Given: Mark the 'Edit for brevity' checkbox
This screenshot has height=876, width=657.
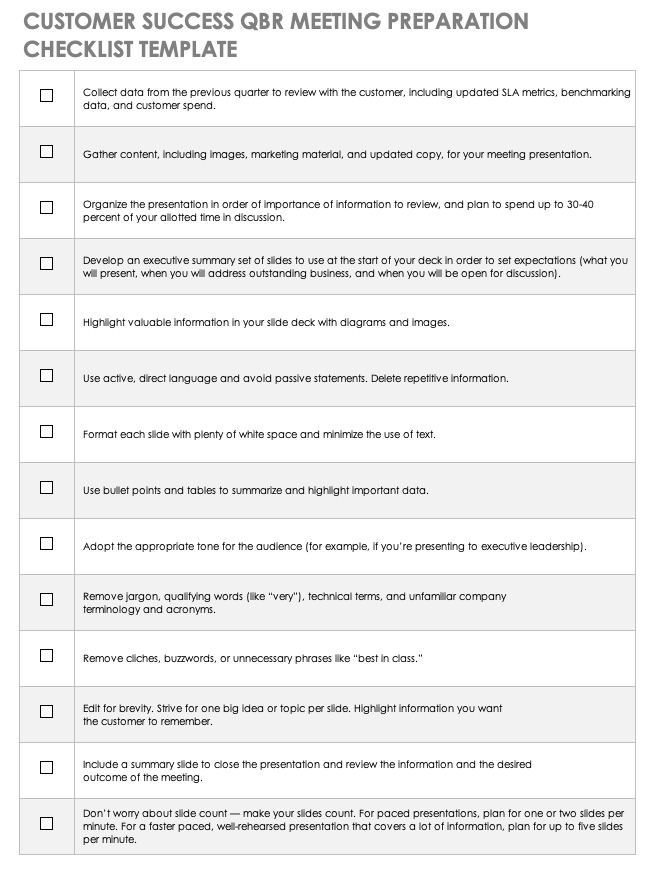Looking at the screenshot, I should [x=46, y=712].
